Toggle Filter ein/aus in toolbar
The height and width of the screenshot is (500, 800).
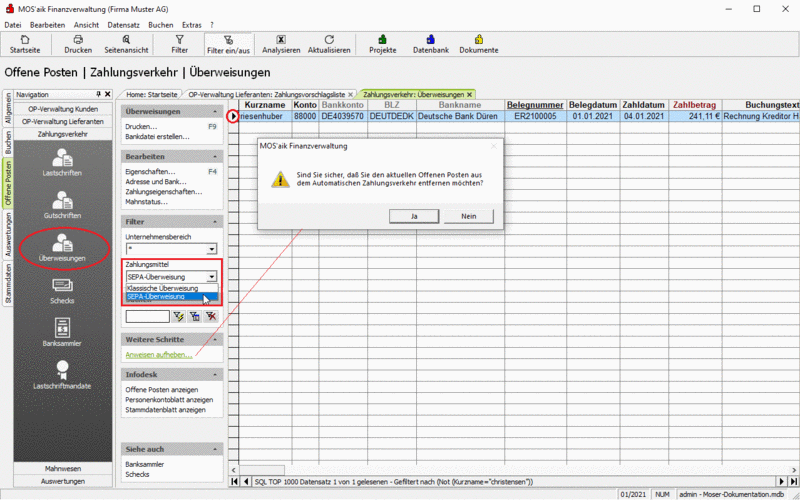229,44
